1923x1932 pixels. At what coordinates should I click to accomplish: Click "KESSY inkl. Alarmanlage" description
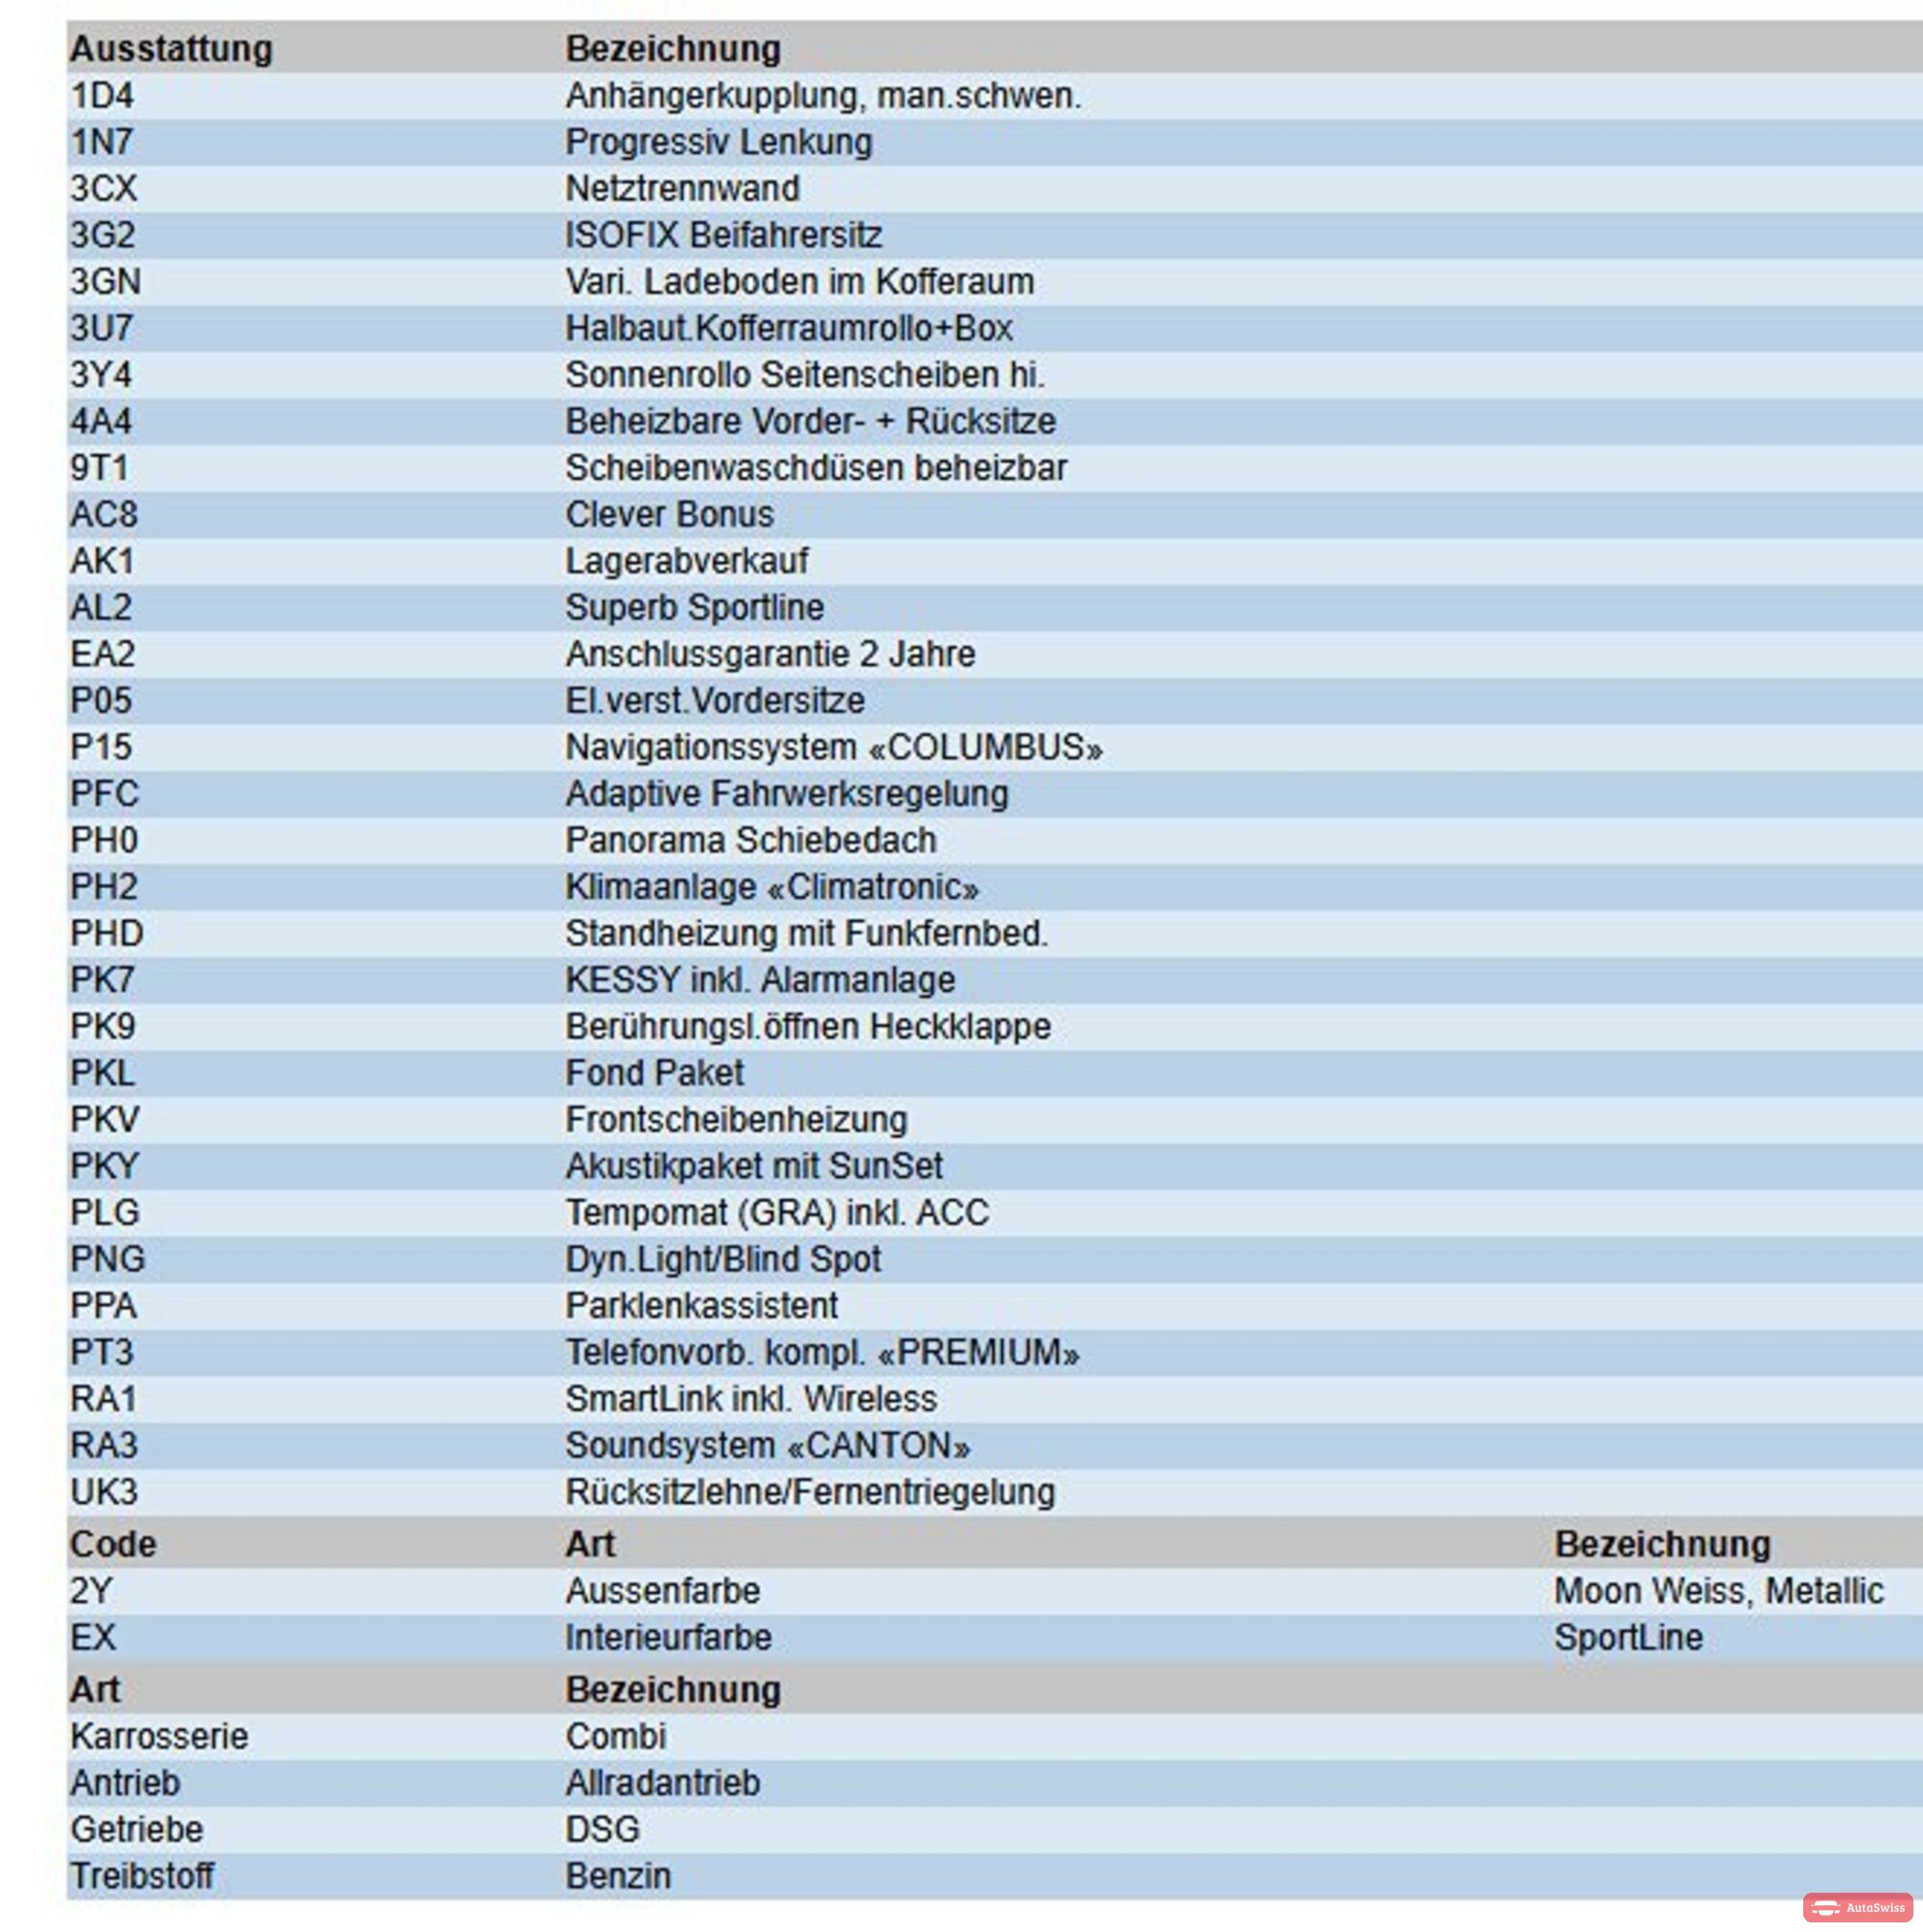(x=760, y=980)
